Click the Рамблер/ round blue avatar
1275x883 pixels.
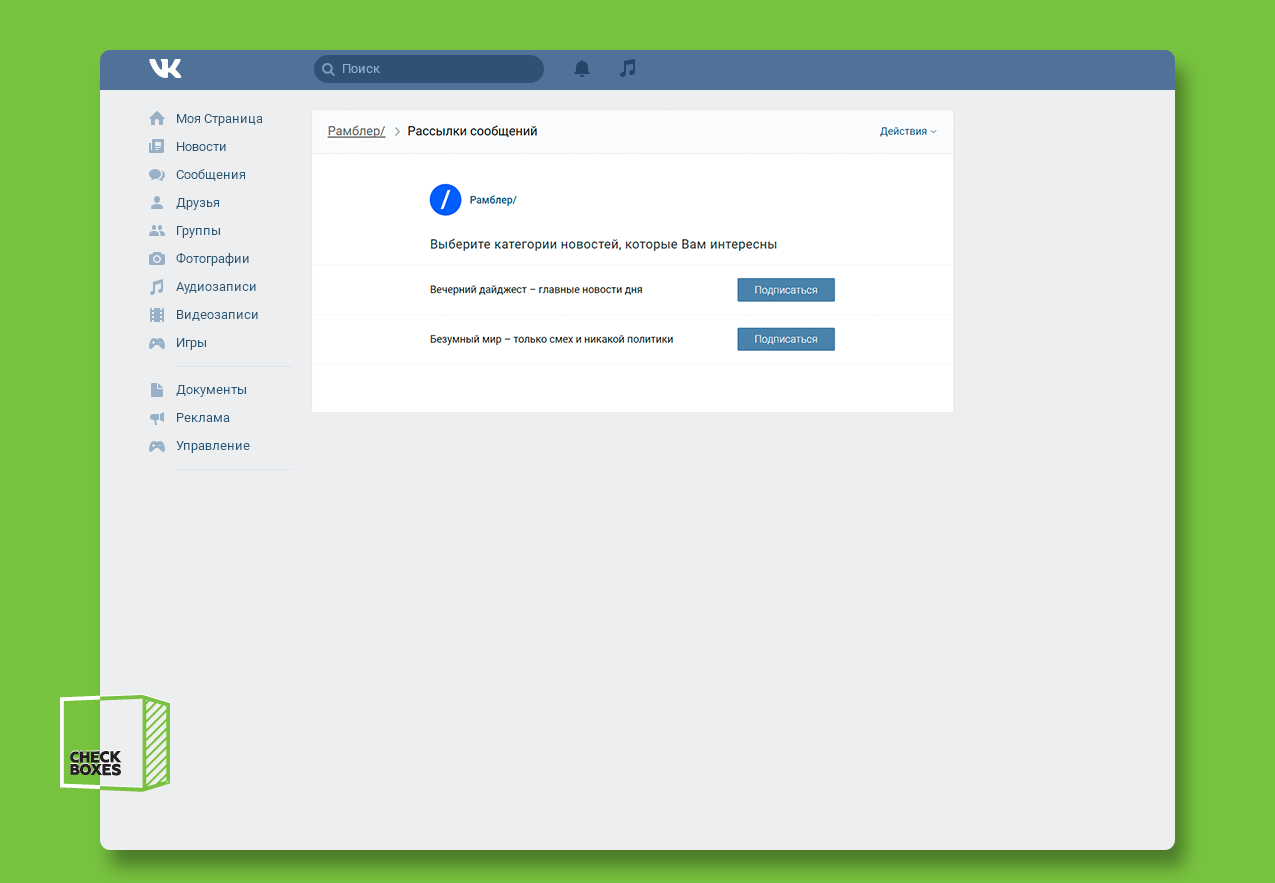click(445, 200)
